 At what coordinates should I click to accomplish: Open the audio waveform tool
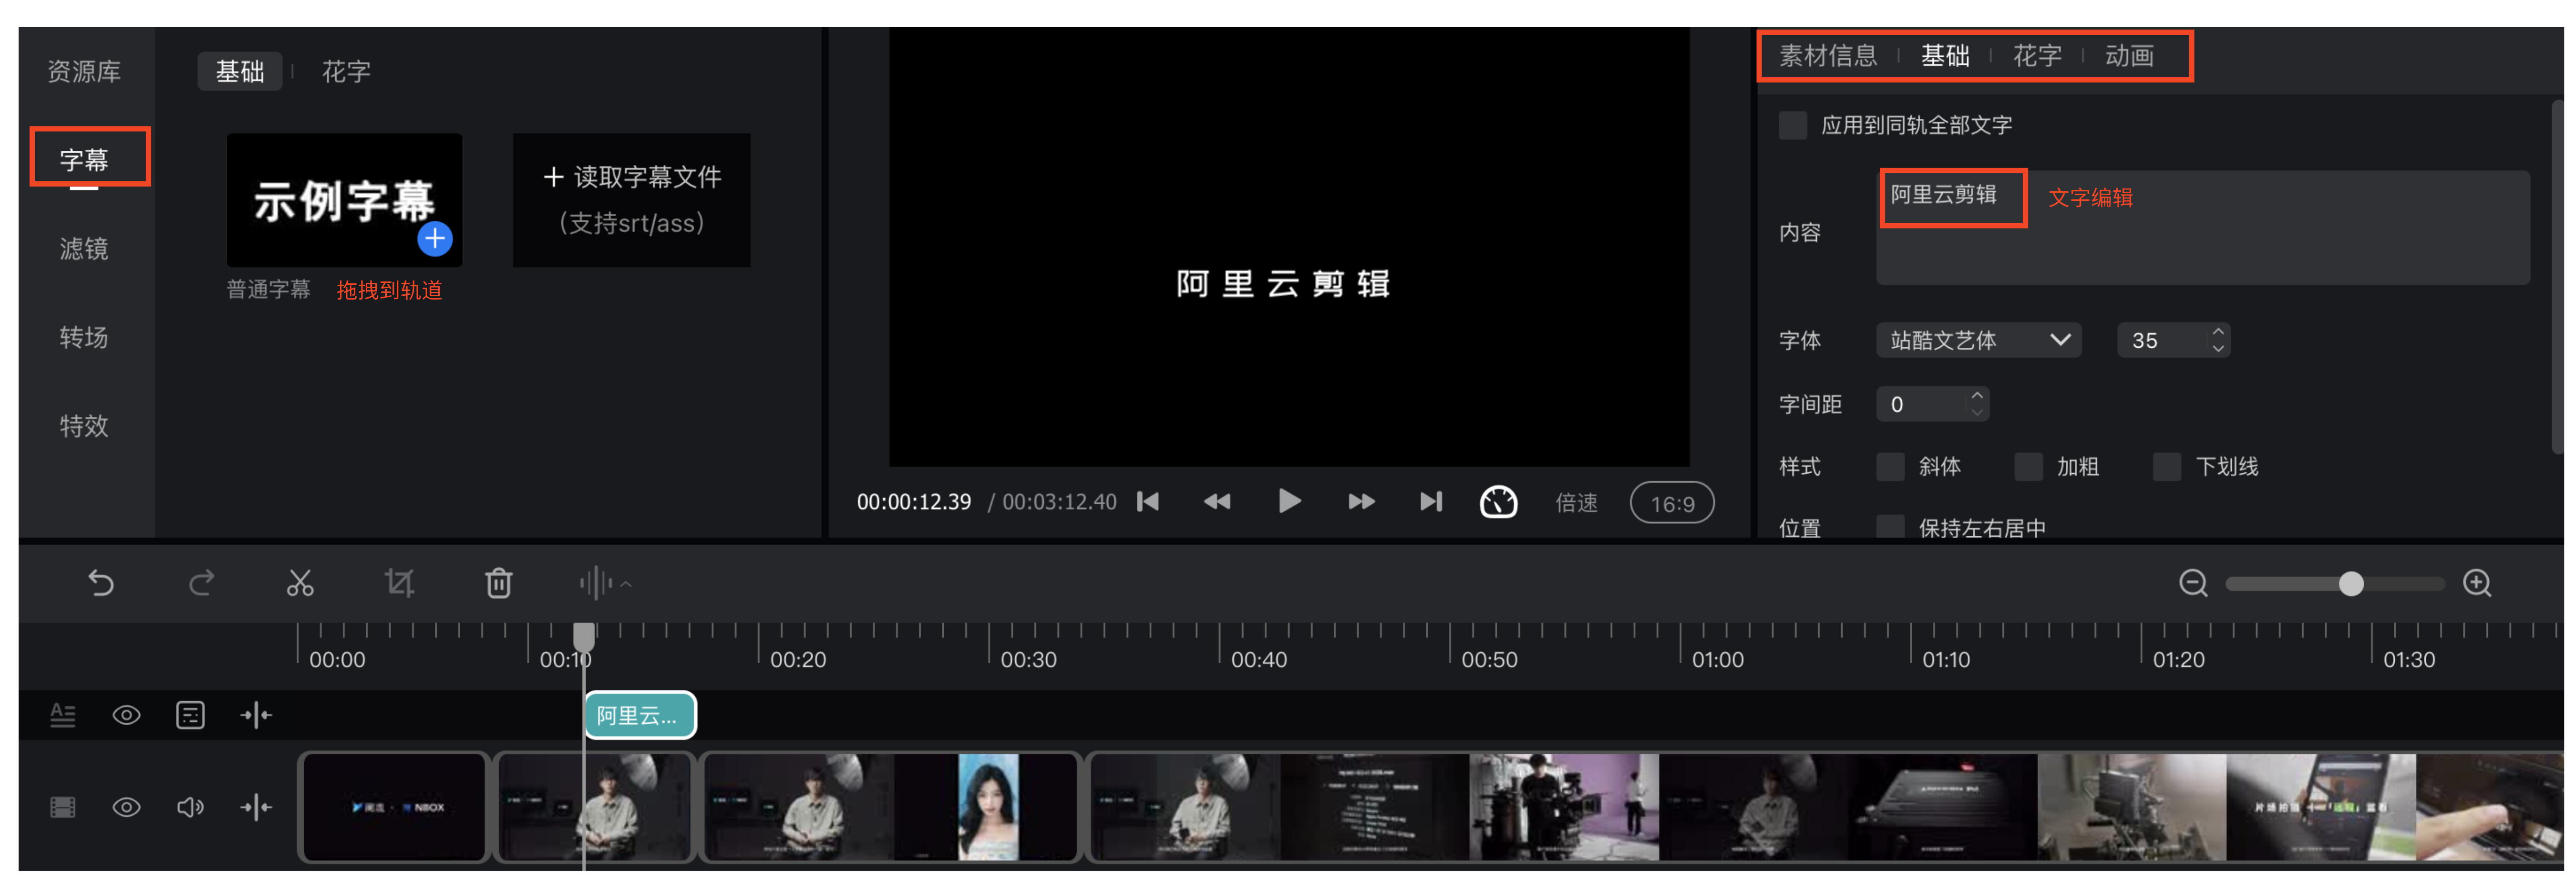(x=596, y=582)
